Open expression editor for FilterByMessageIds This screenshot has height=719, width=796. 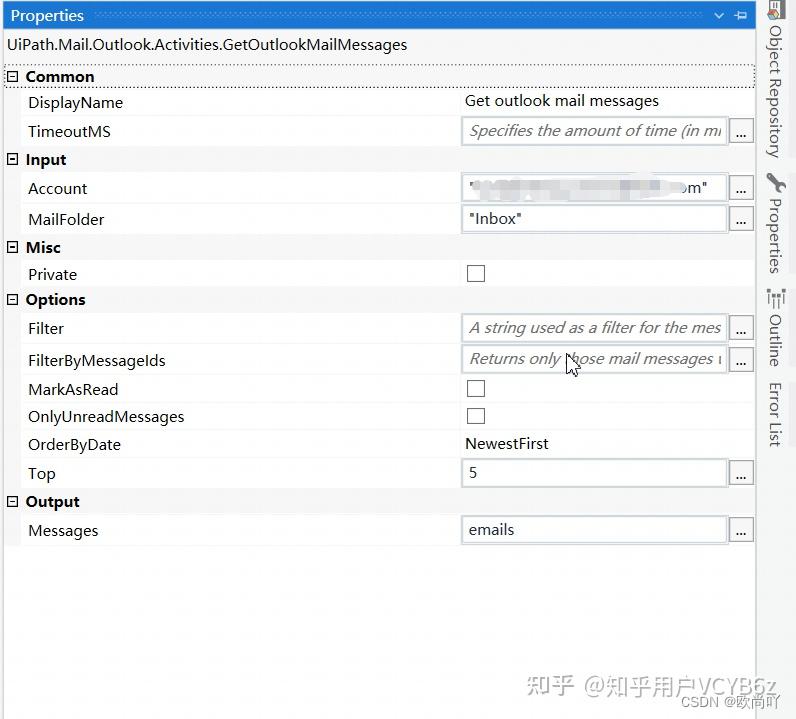741,360
